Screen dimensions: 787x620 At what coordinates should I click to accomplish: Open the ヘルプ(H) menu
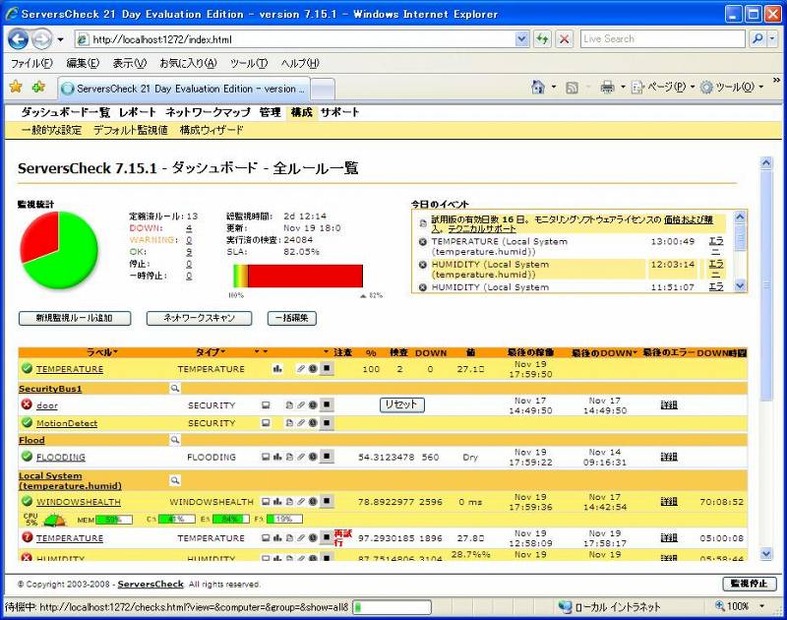tap(300, 63)
